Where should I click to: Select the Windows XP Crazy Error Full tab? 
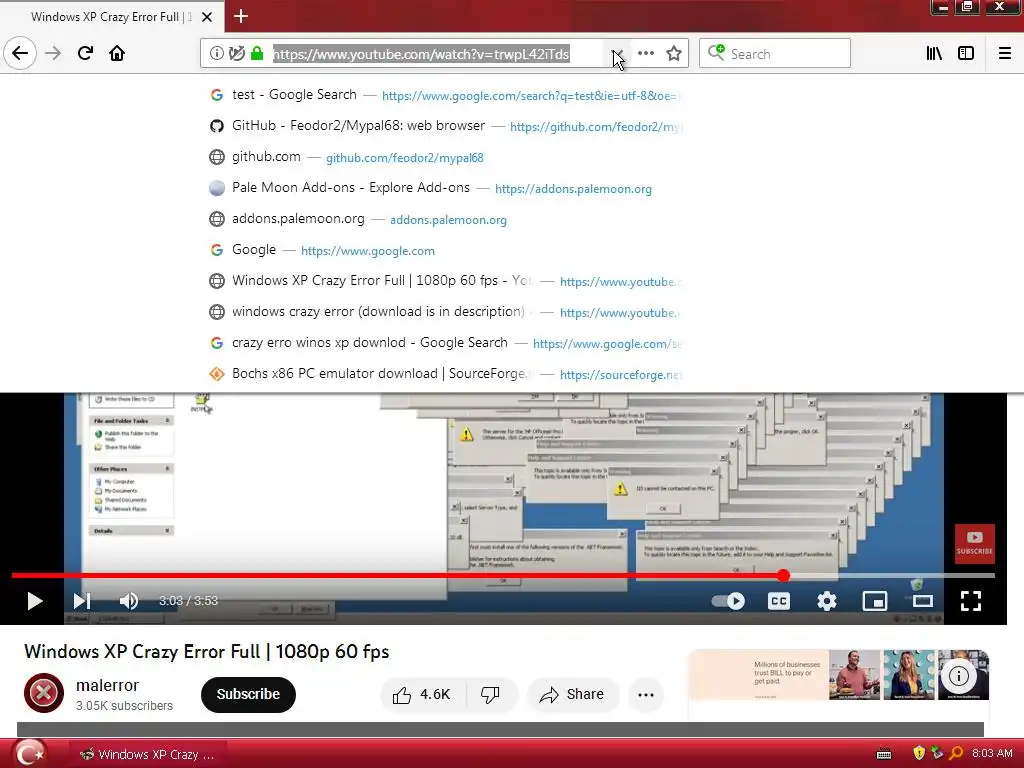point(112,17)
